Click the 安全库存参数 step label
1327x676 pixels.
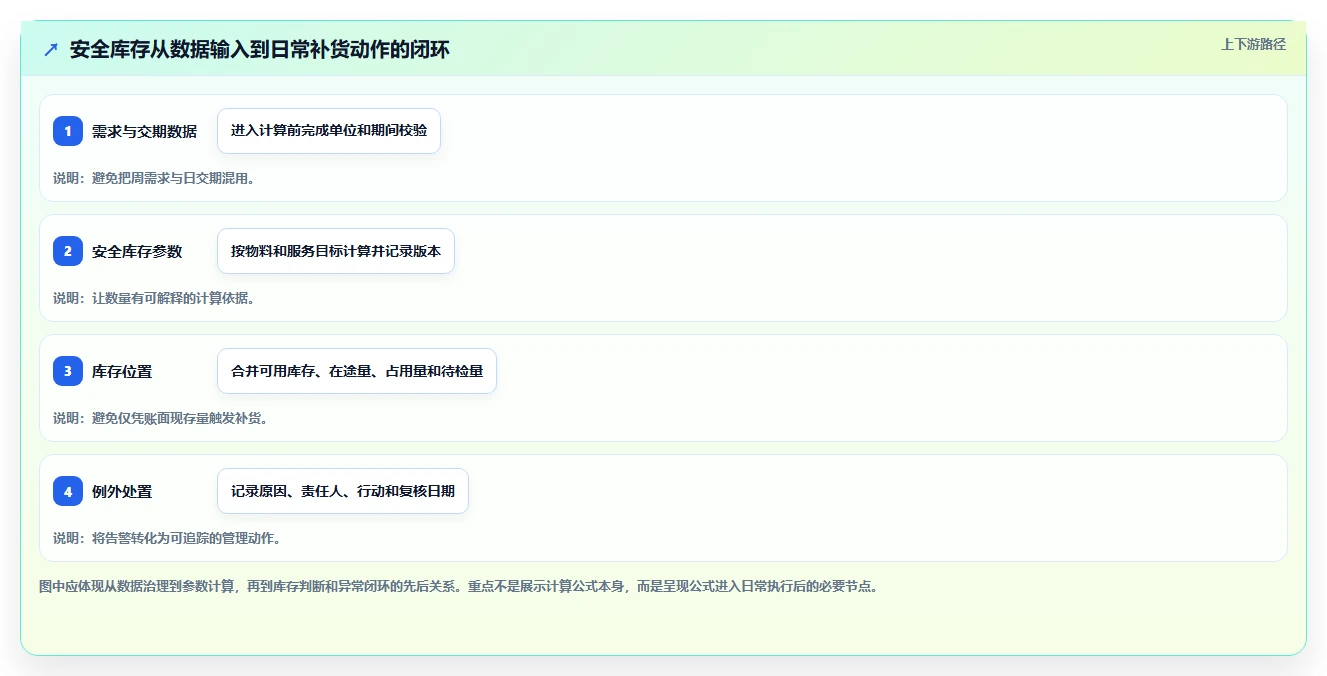click(x=137, y=251)
